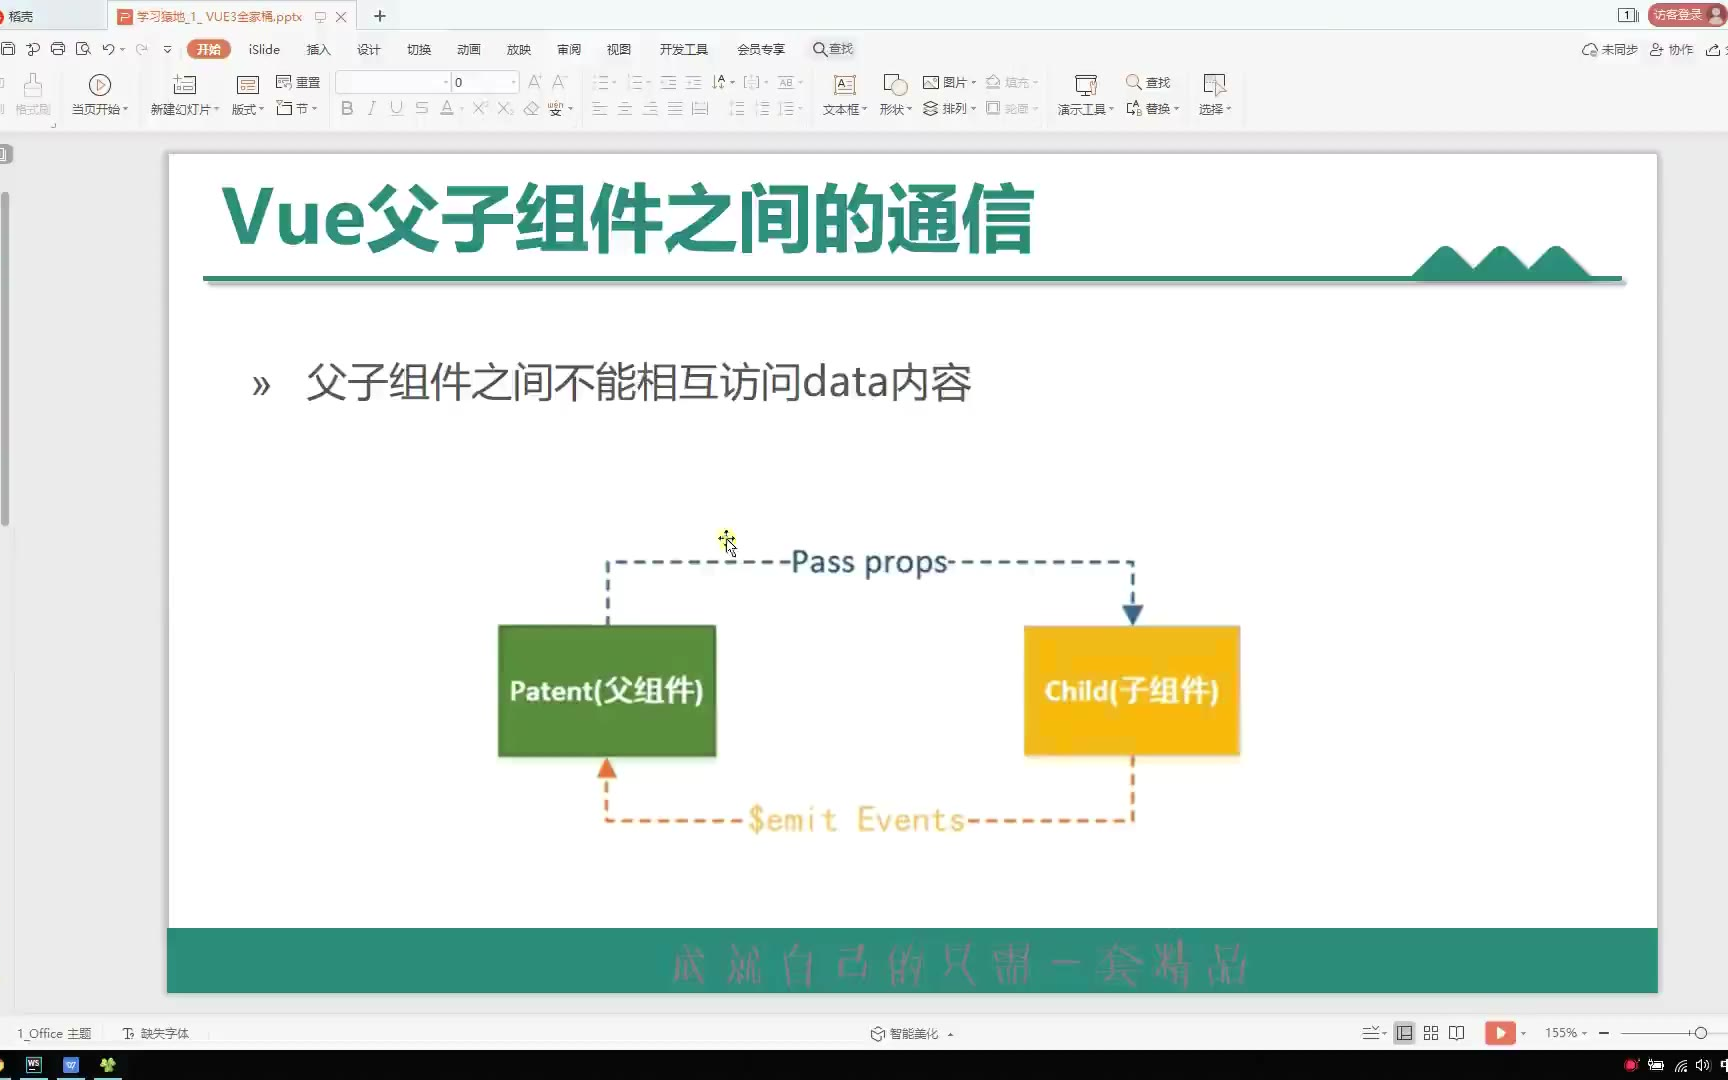Screen dimensions: 1728x1080
Task: Increase font size
Action: 535,82
